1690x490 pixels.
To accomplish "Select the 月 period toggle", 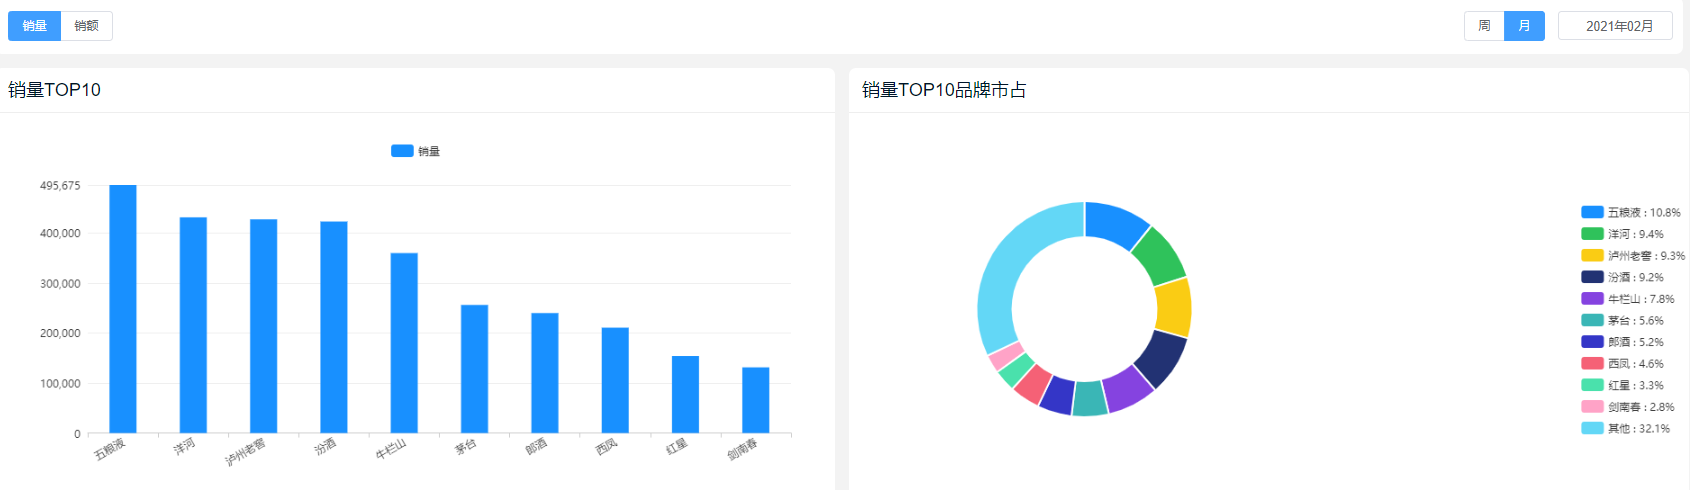I will coord(1524,26).
